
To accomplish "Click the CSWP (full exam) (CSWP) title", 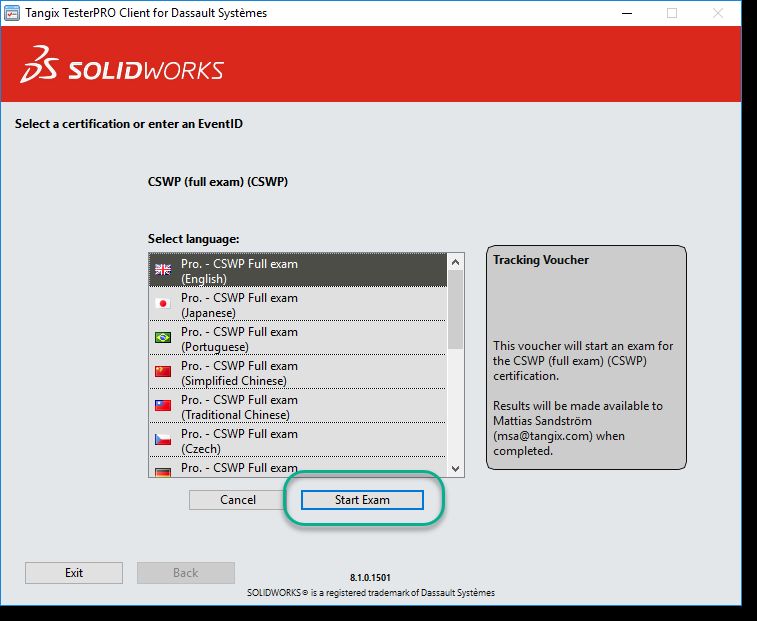I will coord(218,182).
